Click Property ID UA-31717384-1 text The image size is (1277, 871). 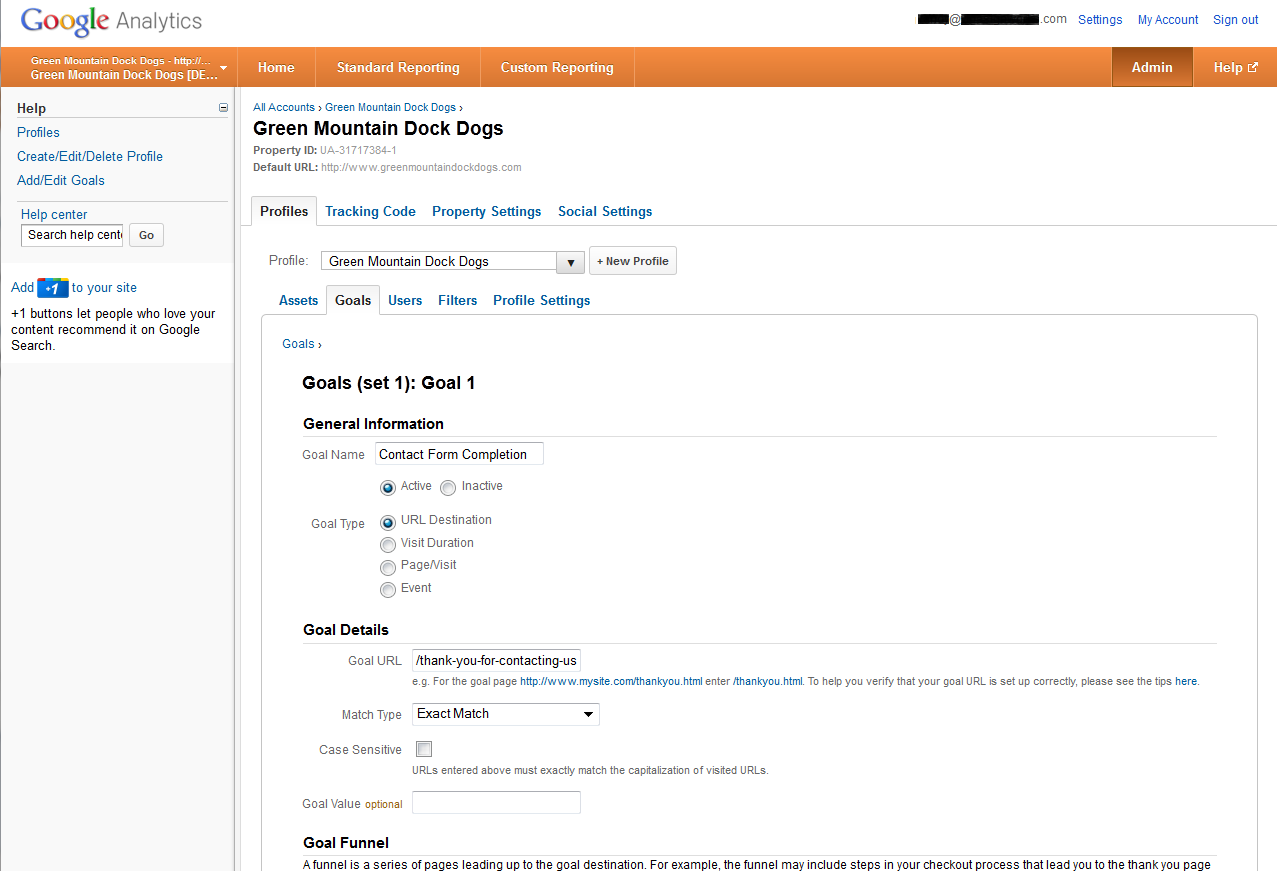click(x=358, y=150)
